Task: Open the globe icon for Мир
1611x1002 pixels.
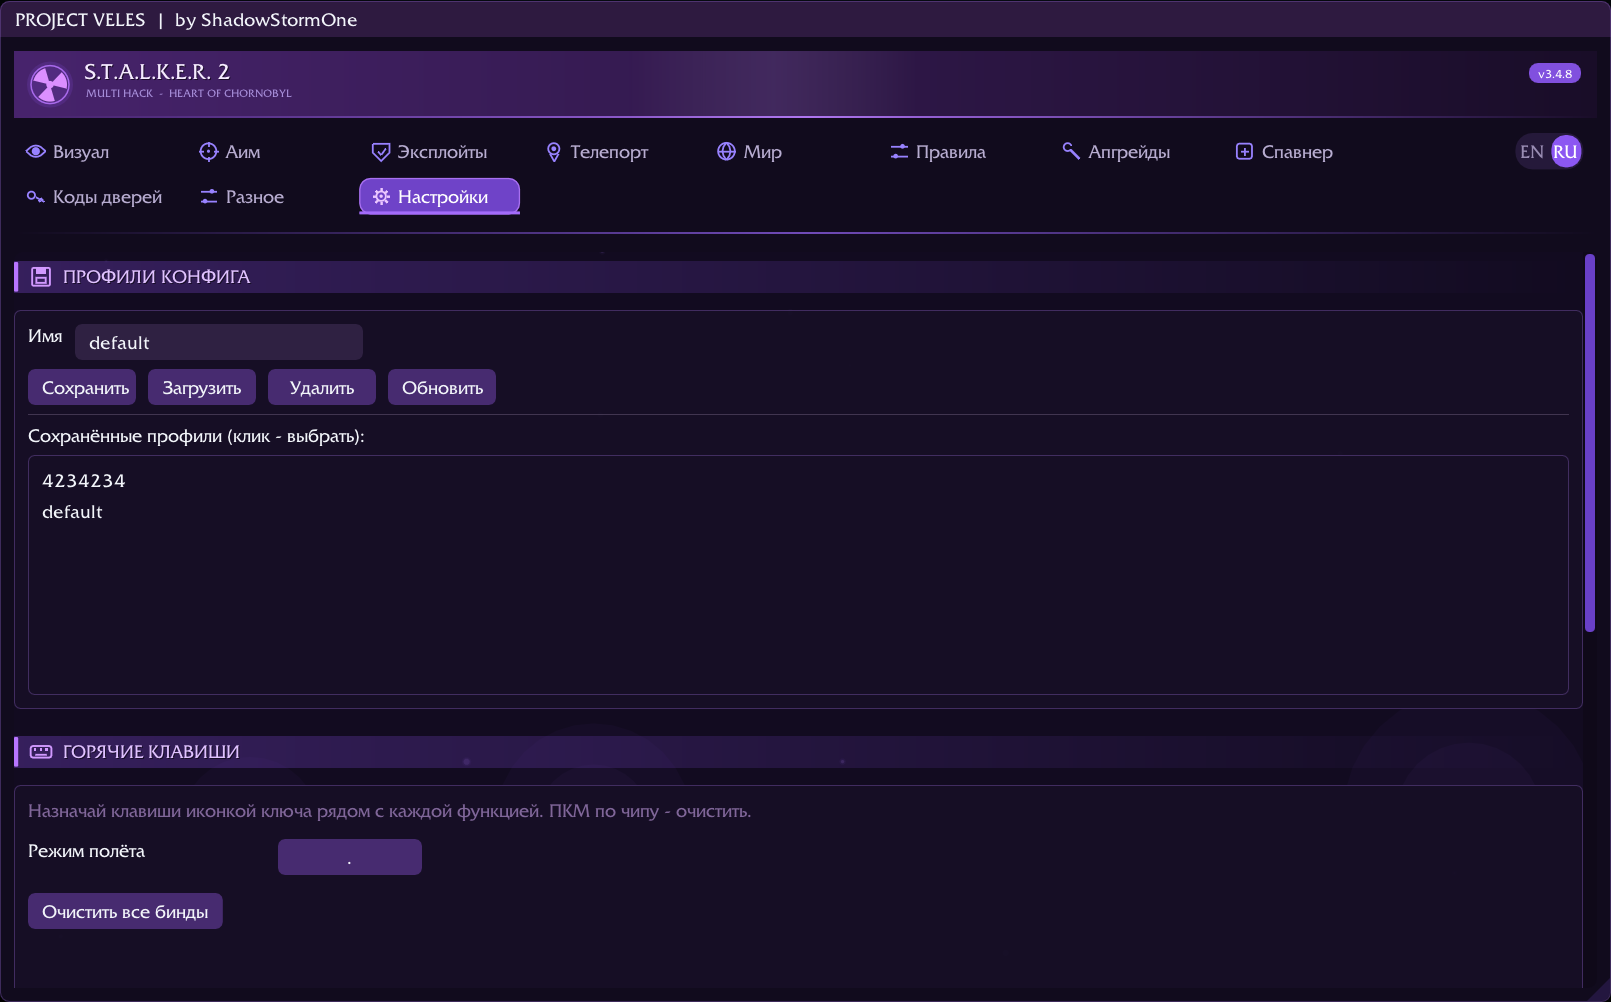Action: (x=727, y=152)
